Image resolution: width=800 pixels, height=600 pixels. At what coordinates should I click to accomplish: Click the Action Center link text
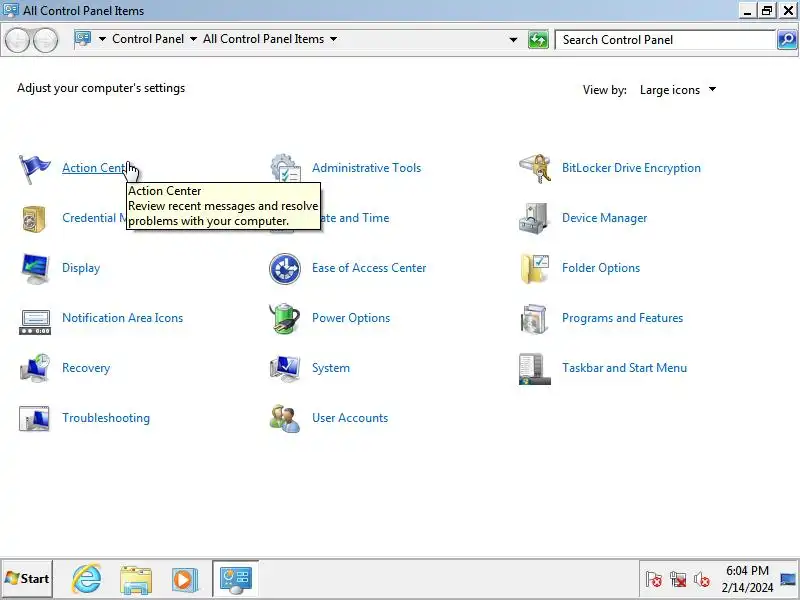pyautogui.click(x=93, y=168)
